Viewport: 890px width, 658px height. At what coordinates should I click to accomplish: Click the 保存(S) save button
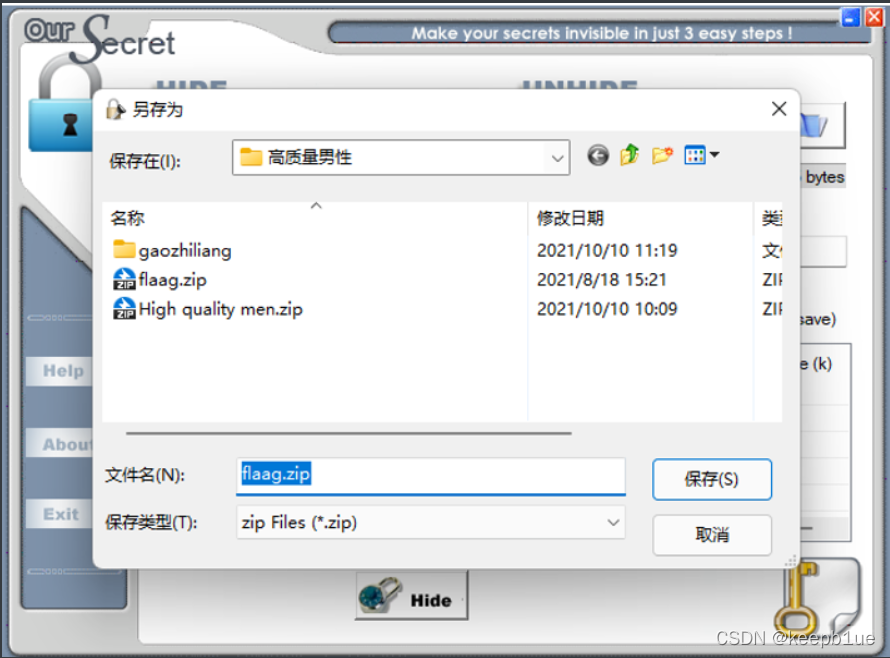(712, 480)
